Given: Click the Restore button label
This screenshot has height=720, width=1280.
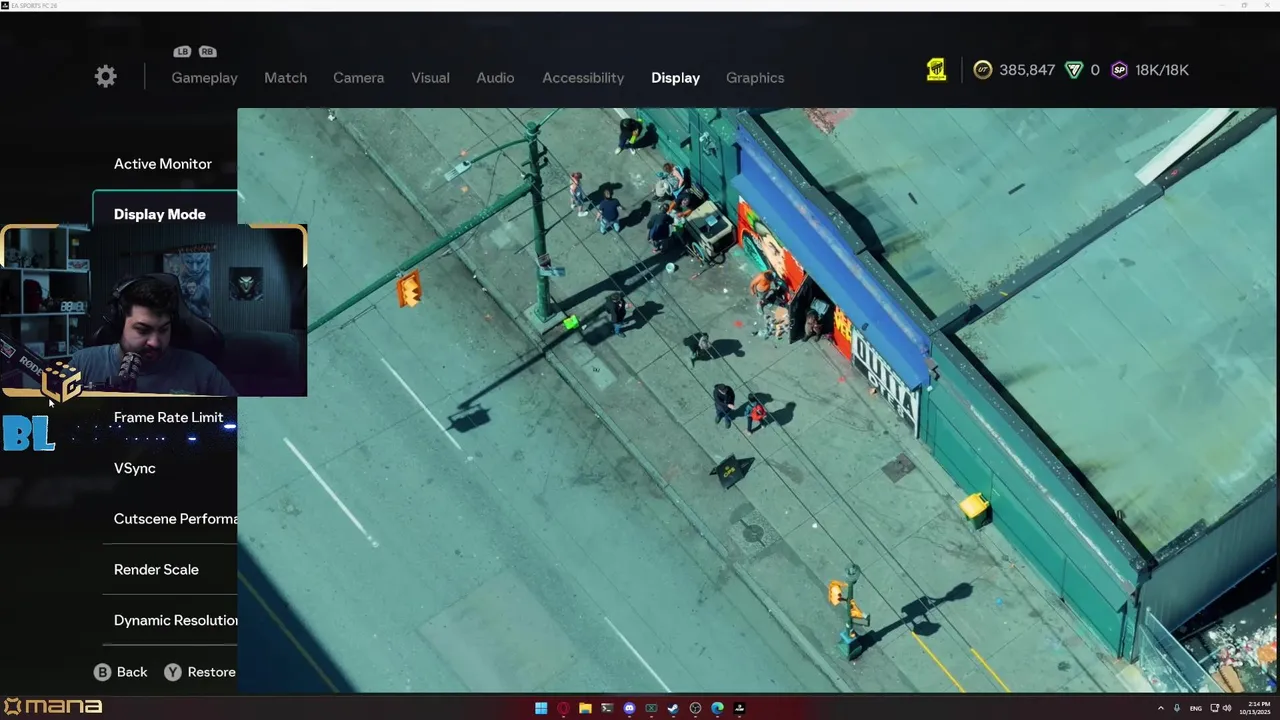Looking at the screenshot, I should pyautogui.click(x=211, y=672).
